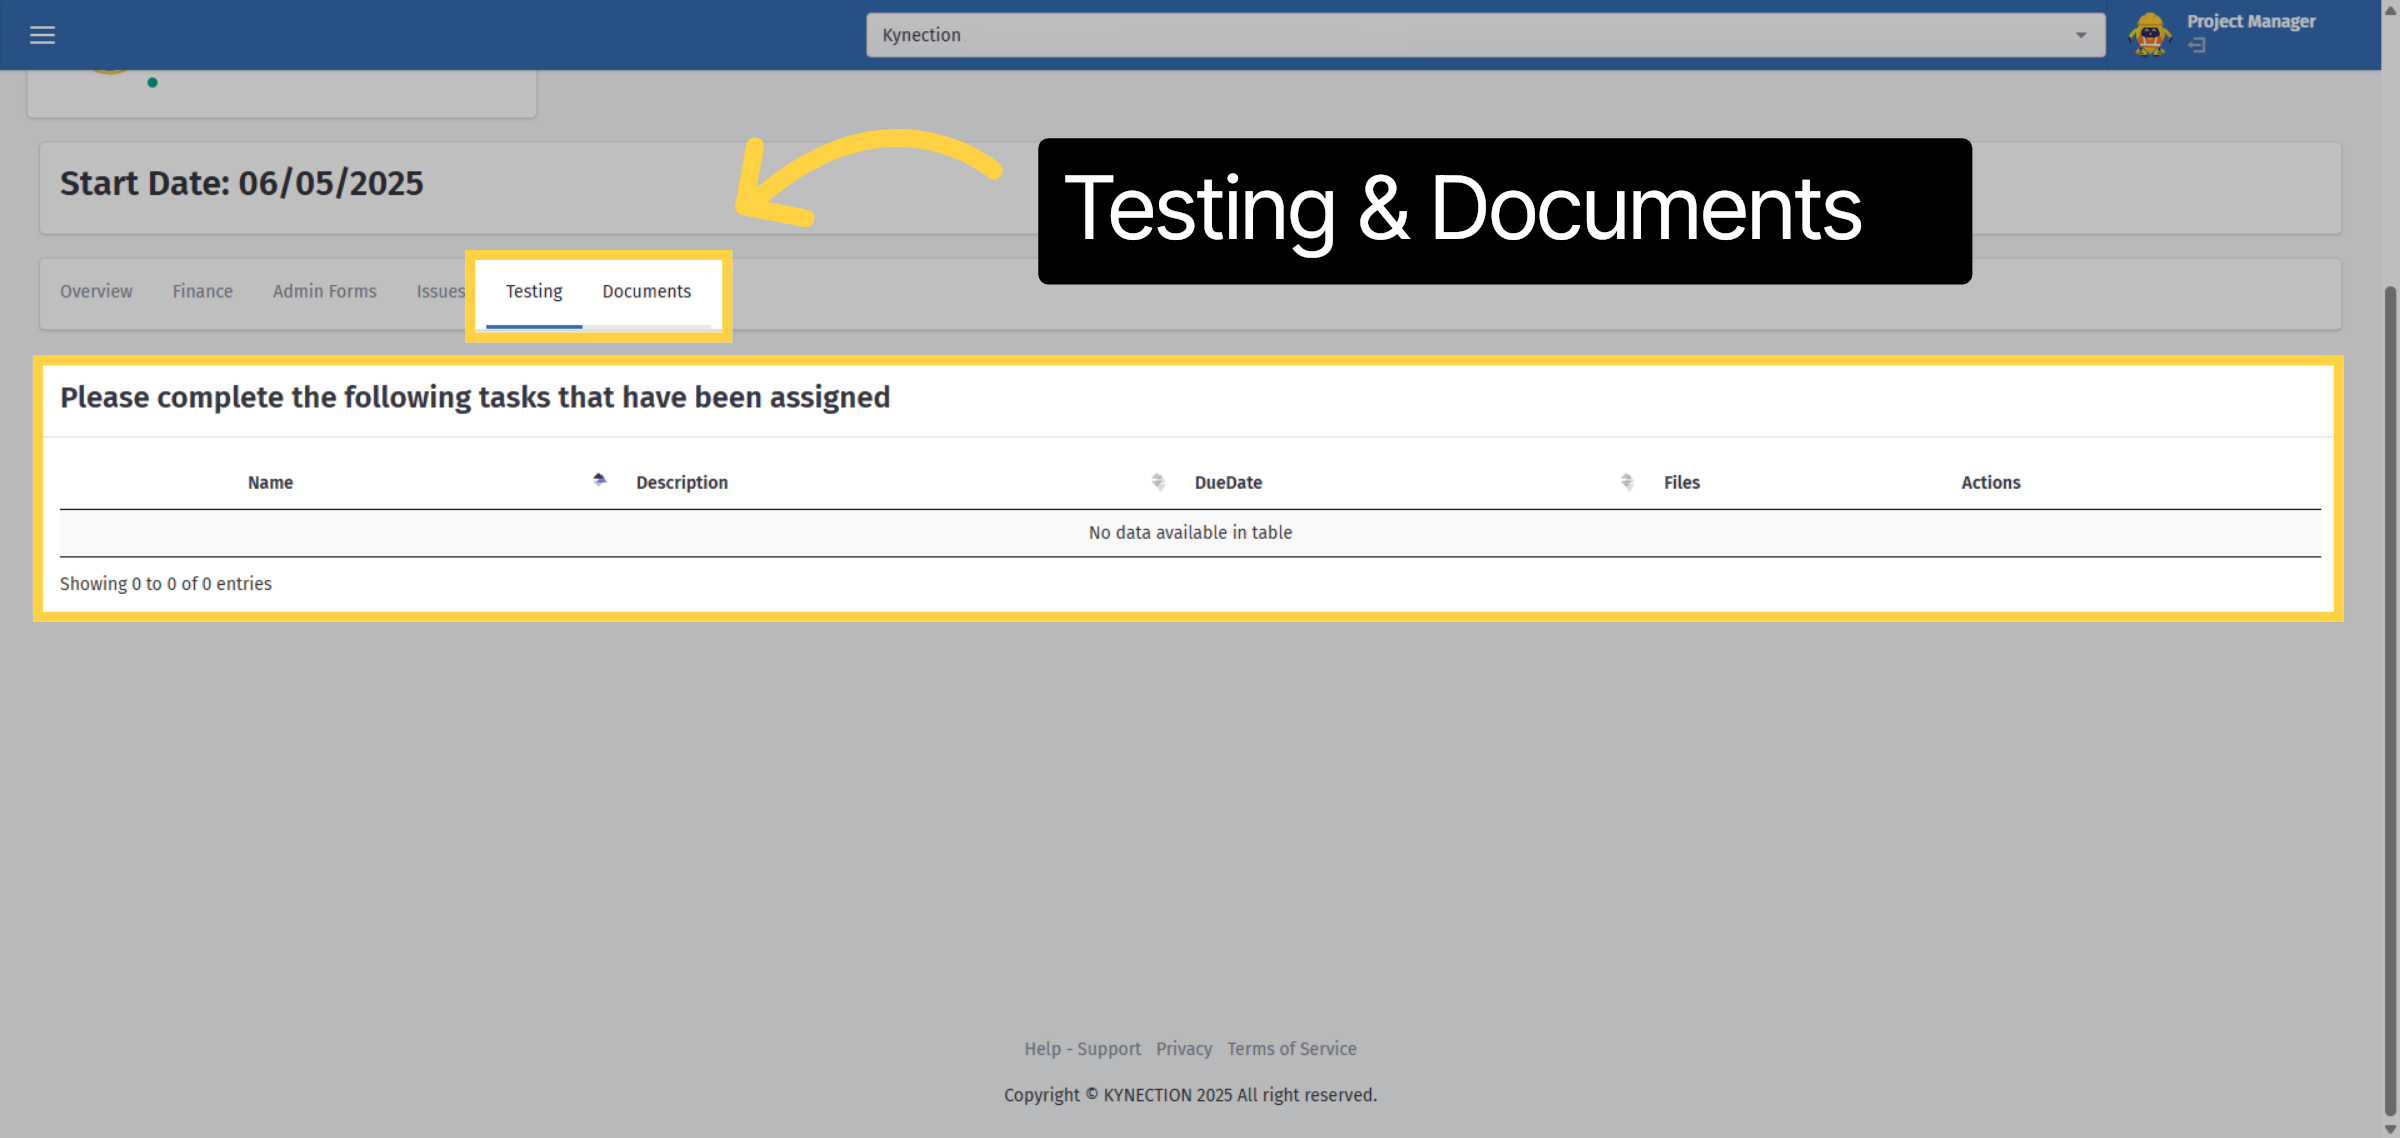Click the Actions column header
2400x1138 pixels.
click(1990, 482)
